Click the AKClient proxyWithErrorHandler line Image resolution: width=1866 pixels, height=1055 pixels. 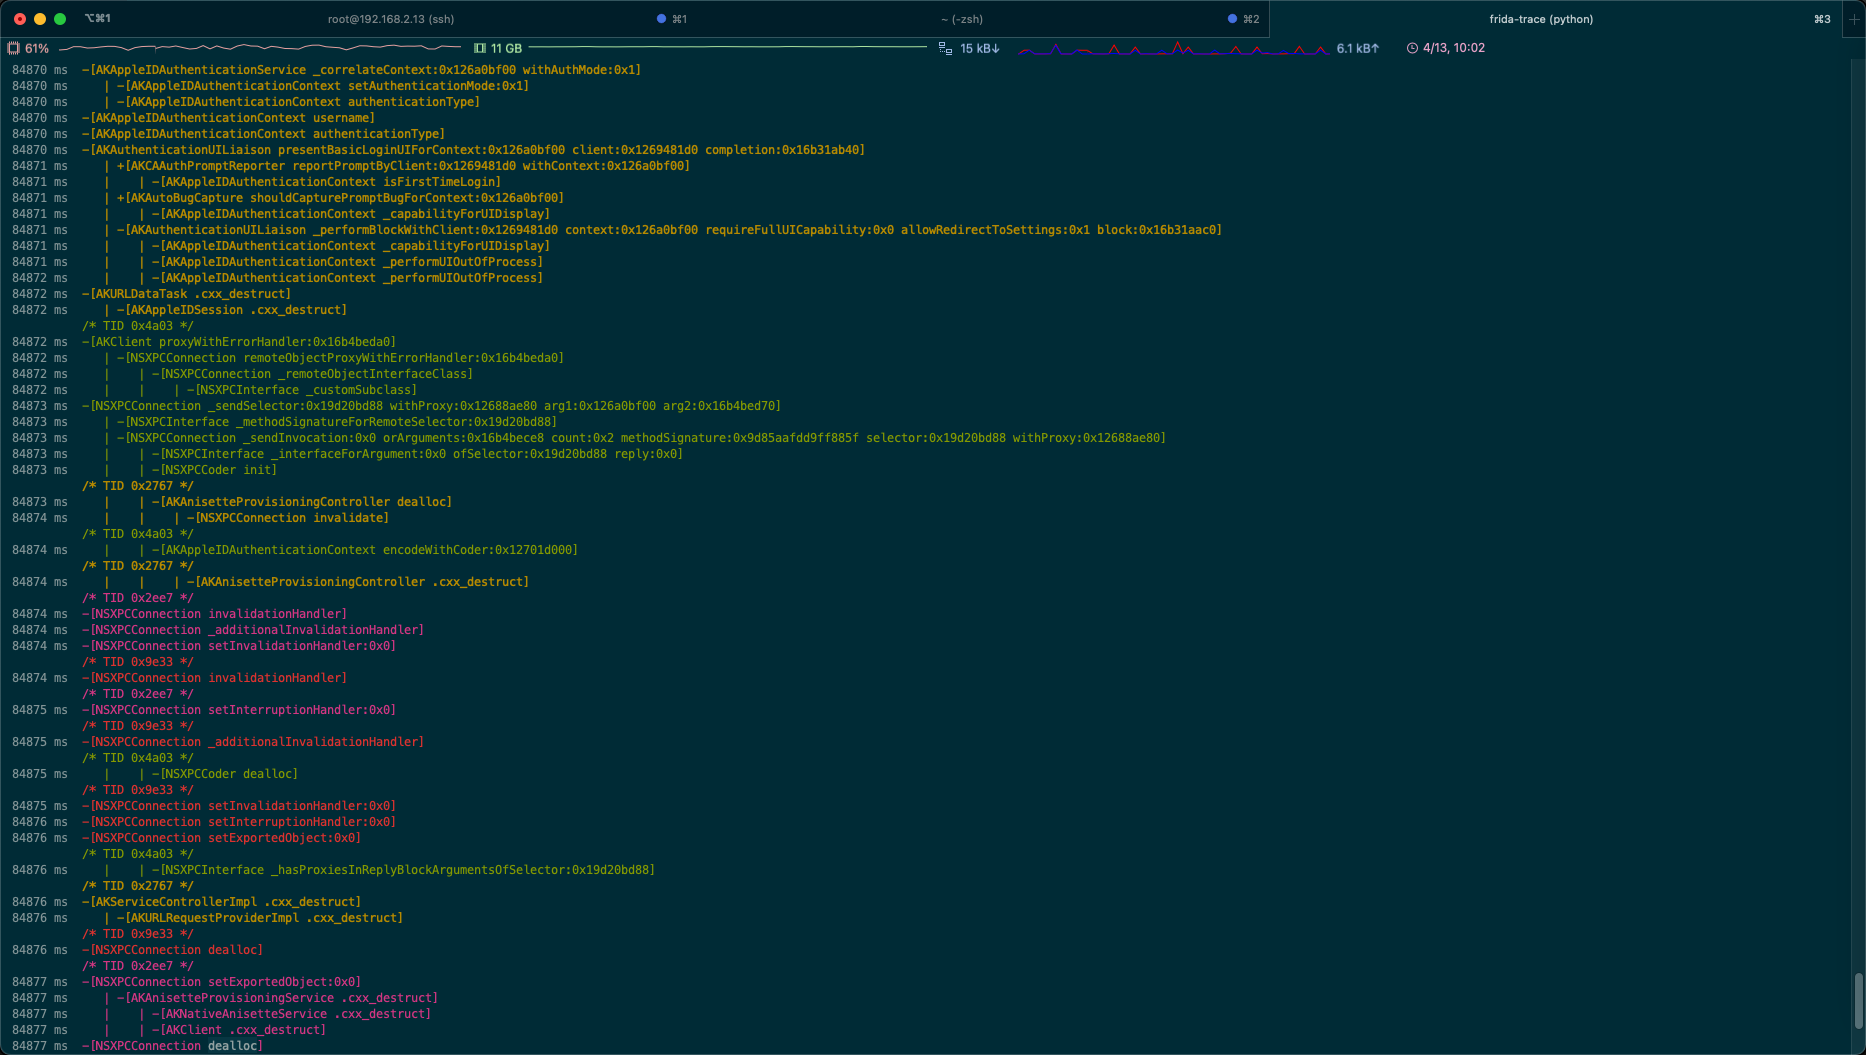(x=239, y=342)
